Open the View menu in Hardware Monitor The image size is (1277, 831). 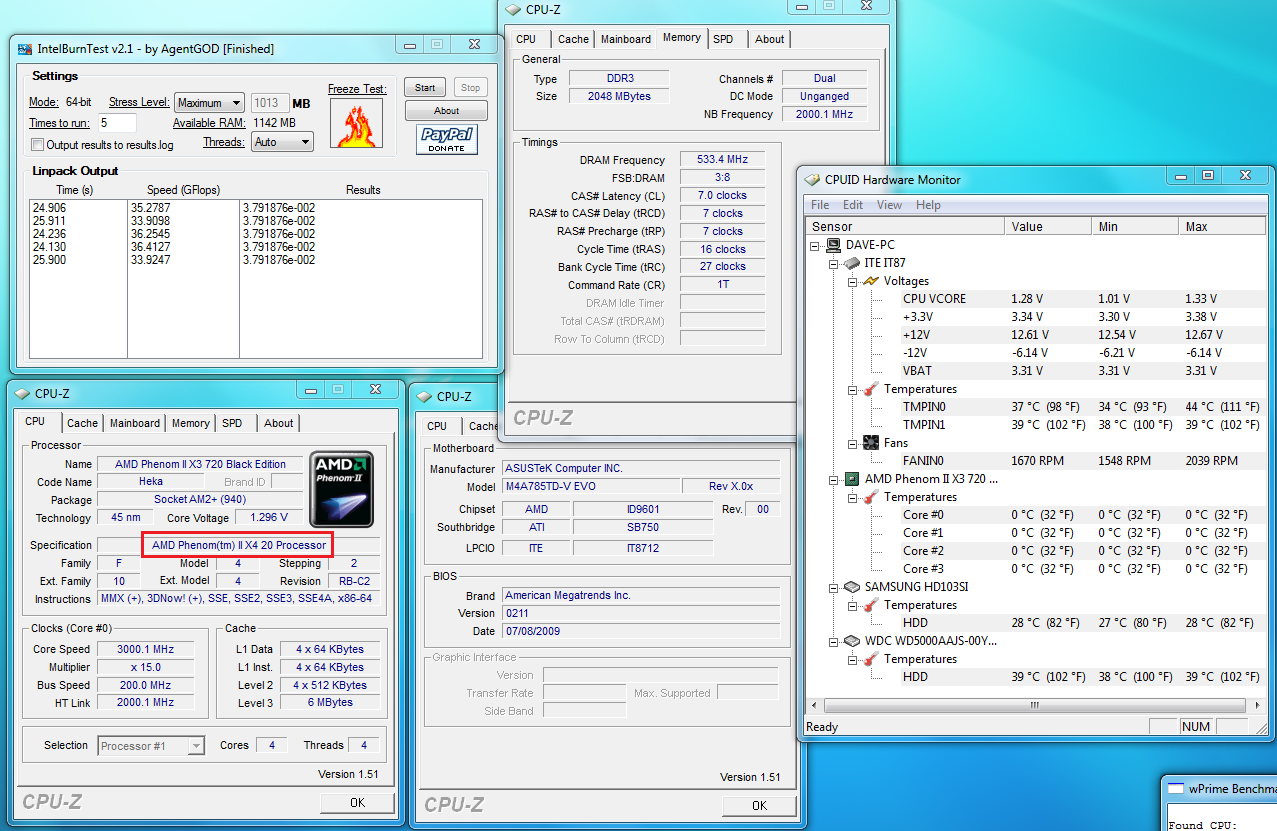click(889, 205)
